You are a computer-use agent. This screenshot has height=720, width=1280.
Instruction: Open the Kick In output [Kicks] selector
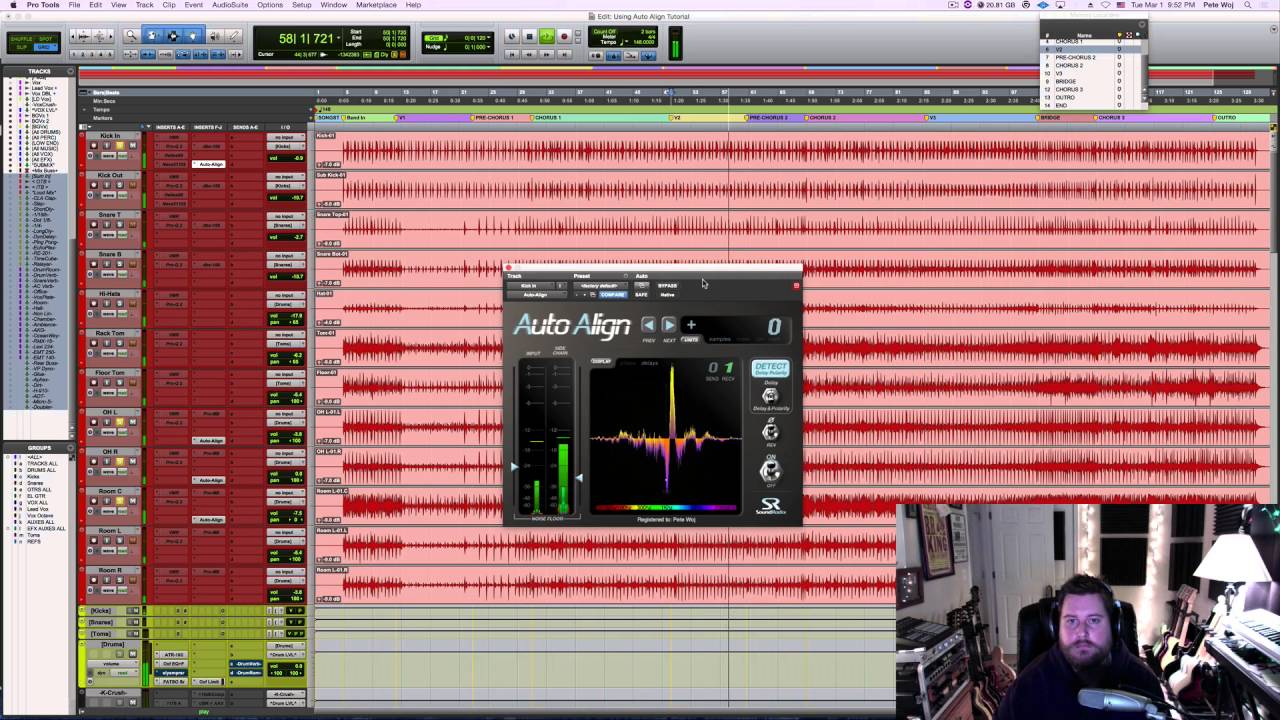[286, 146]
